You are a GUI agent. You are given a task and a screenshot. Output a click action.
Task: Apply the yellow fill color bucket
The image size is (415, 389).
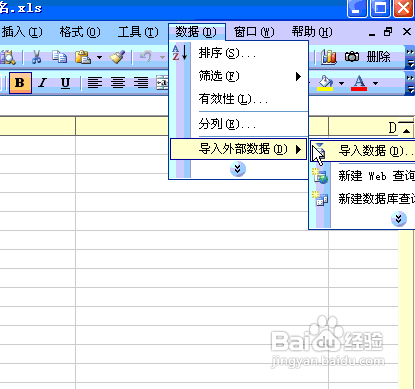tap(325, 83)
